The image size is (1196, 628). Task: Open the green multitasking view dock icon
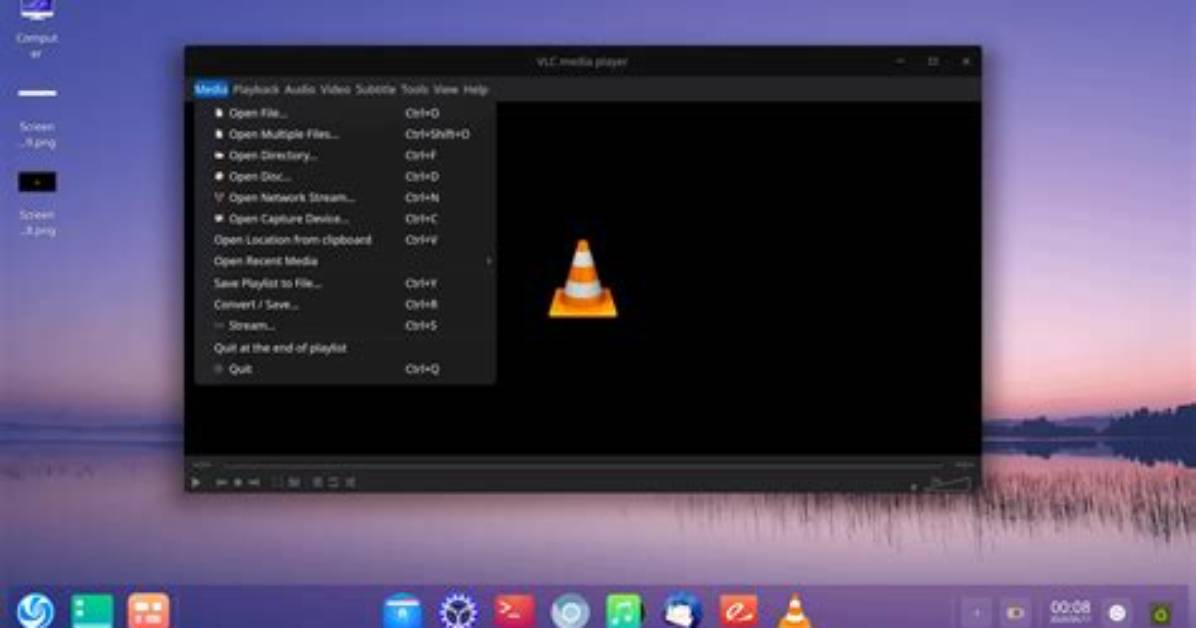[92, 611]
